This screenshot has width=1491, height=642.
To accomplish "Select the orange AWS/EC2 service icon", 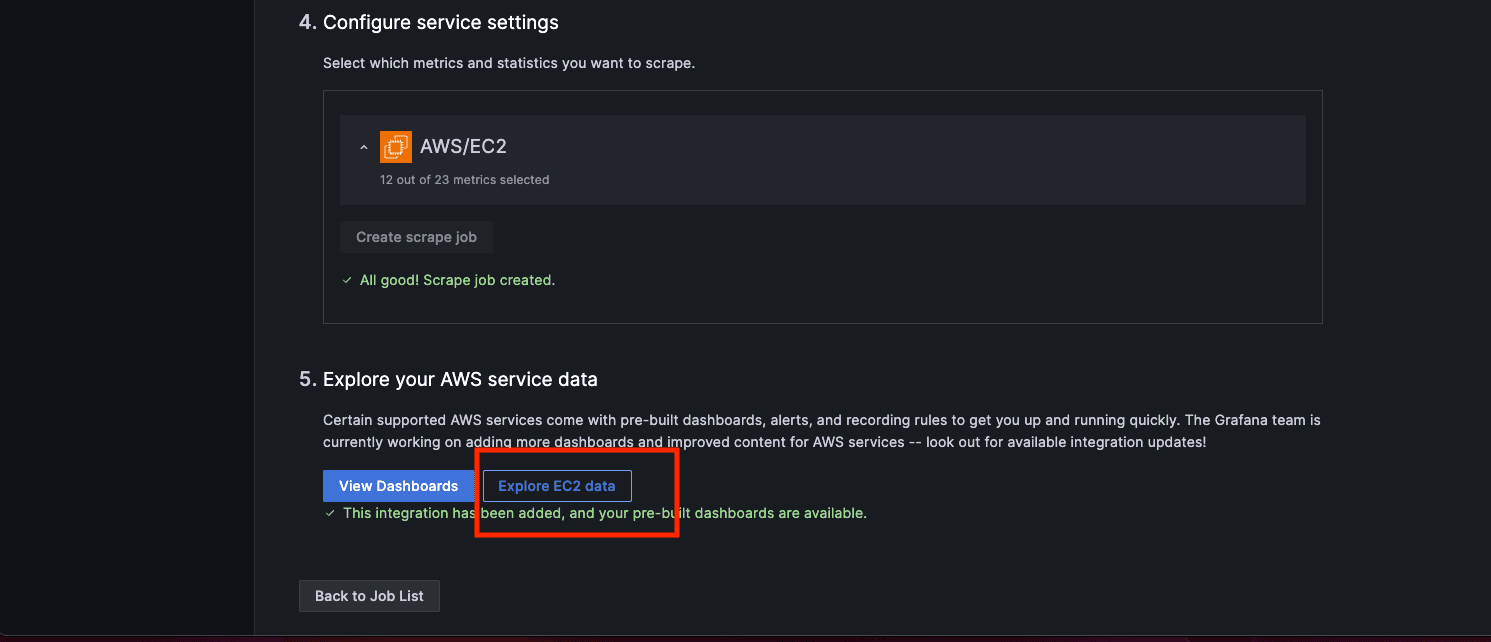I will pos(395,146).
